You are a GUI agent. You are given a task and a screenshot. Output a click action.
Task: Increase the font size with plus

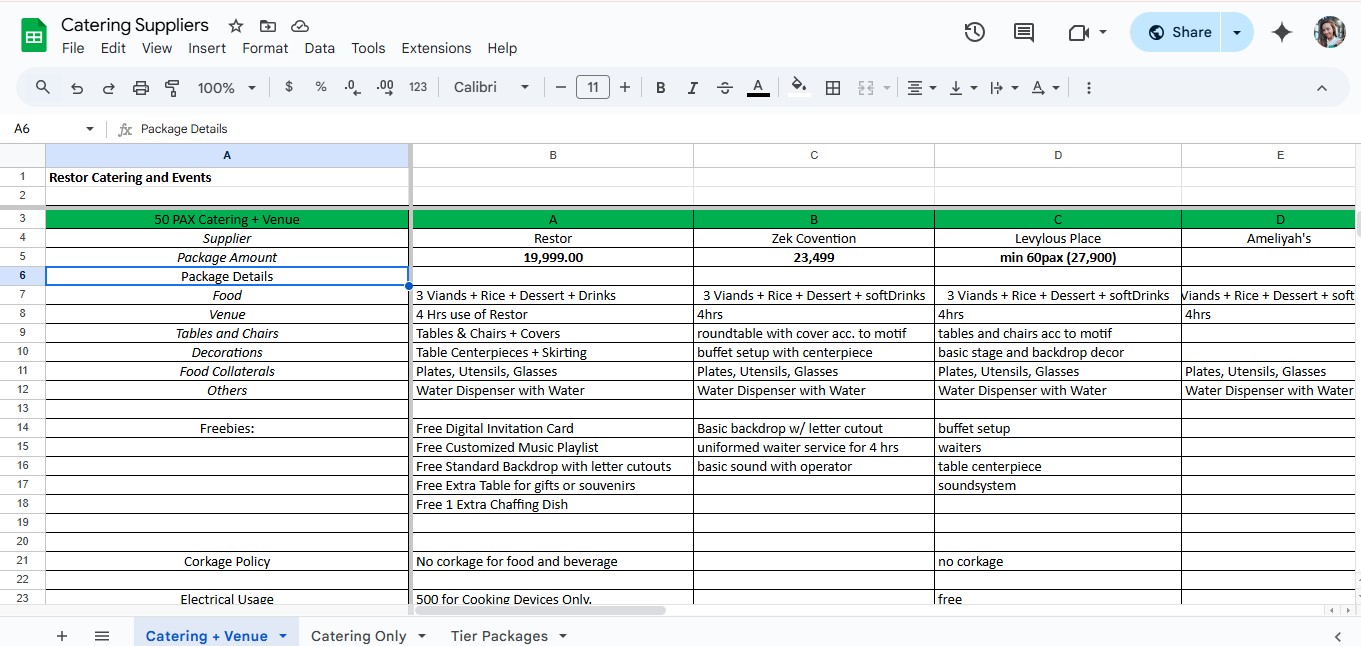coord(625,87)
